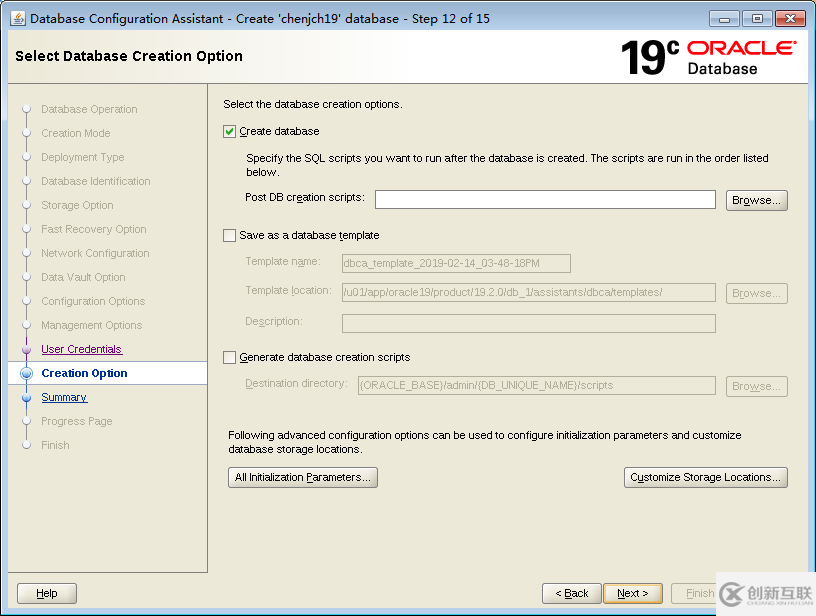This screenshot has width=816, height=616.
Task: Select Progress Page step
Action: click(76, 421)
